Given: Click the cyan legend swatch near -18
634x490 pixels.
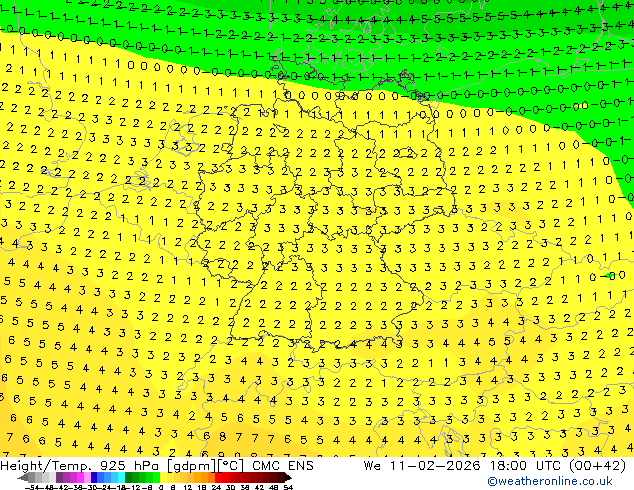Looking at the screenshot, I should (x=122, y=477).
